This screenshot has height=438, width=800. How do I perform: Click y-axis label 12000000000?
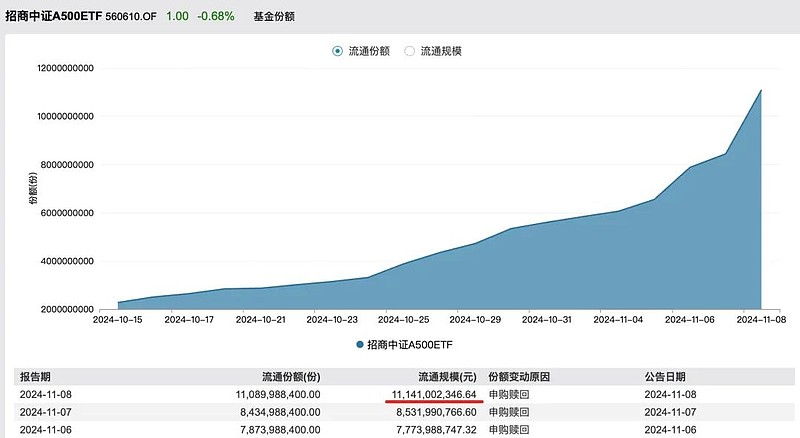coord(65,68)
